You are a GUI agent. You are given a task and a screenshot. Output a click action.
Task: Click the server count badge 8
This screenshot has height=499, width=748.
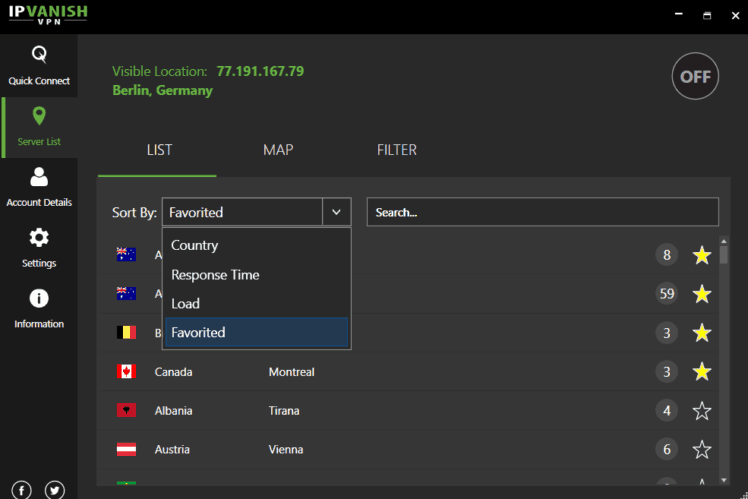667,255
